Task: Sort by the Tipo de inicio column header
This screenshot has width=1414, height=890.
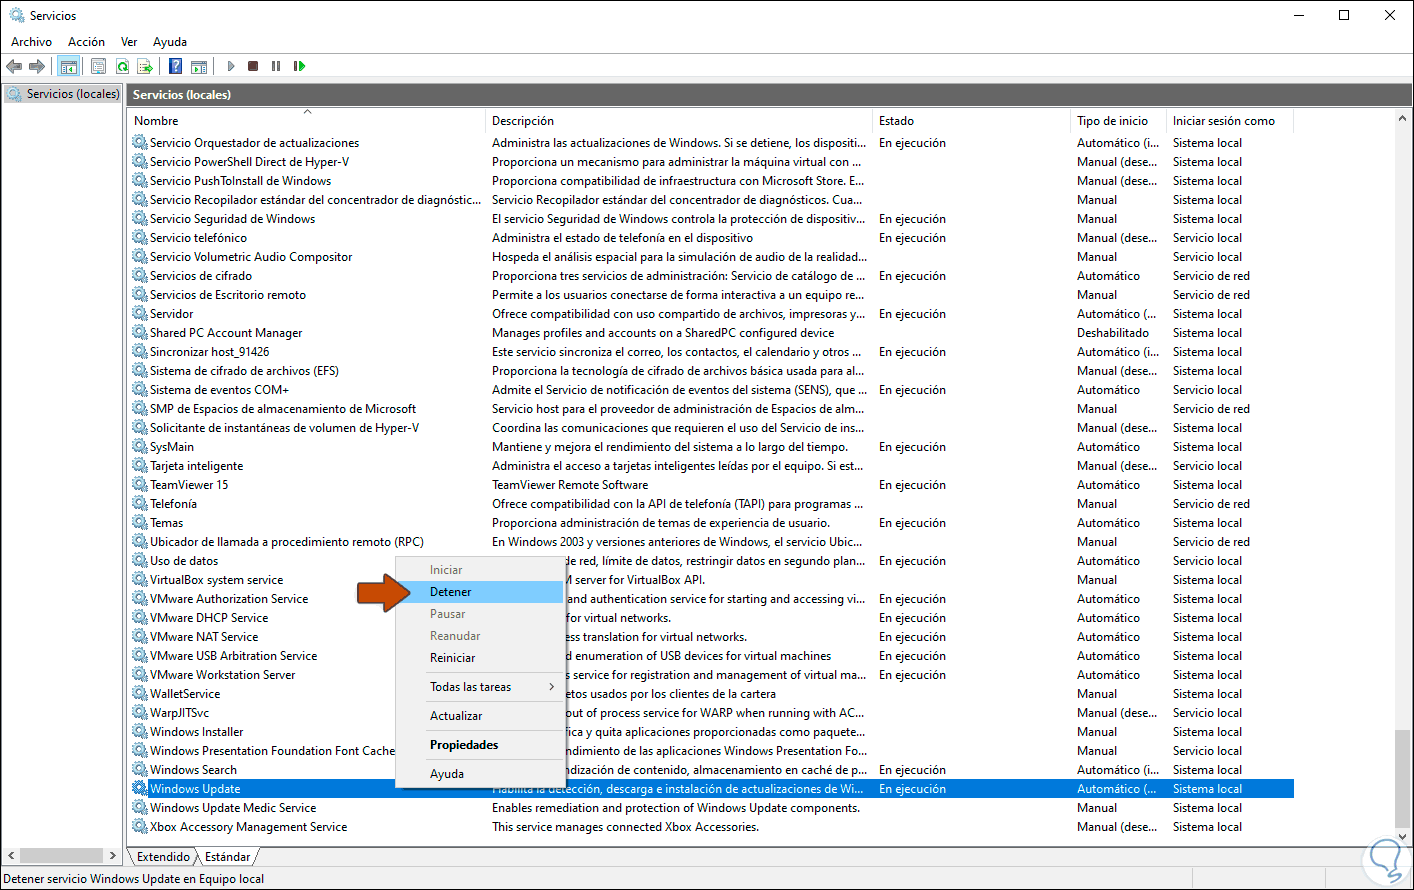Action: click(x=1119, y=121)
